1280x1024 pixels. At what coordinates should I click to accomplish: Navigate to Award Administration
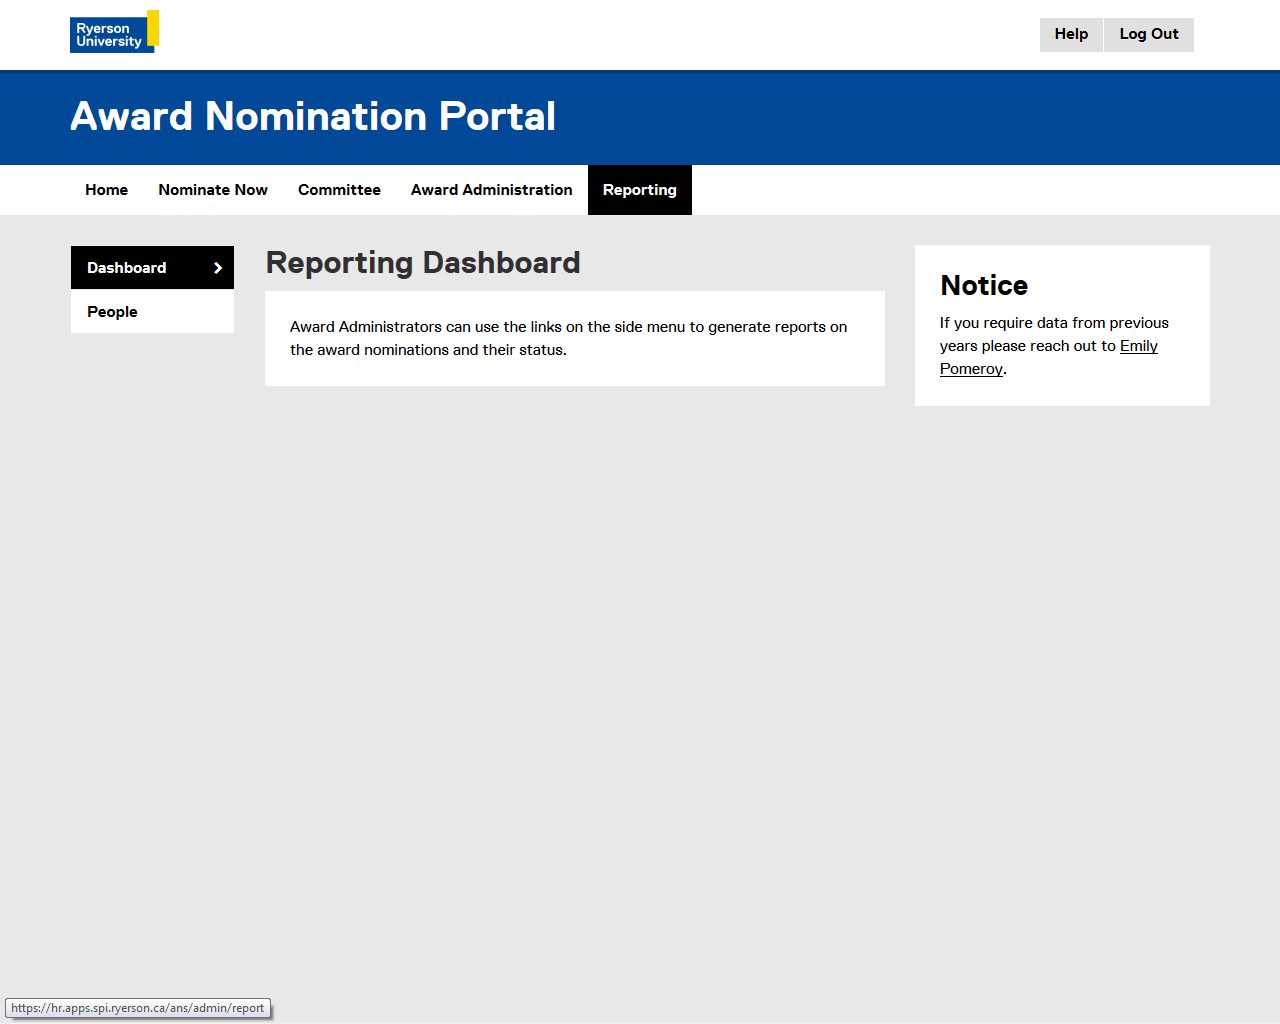[491, 190]
